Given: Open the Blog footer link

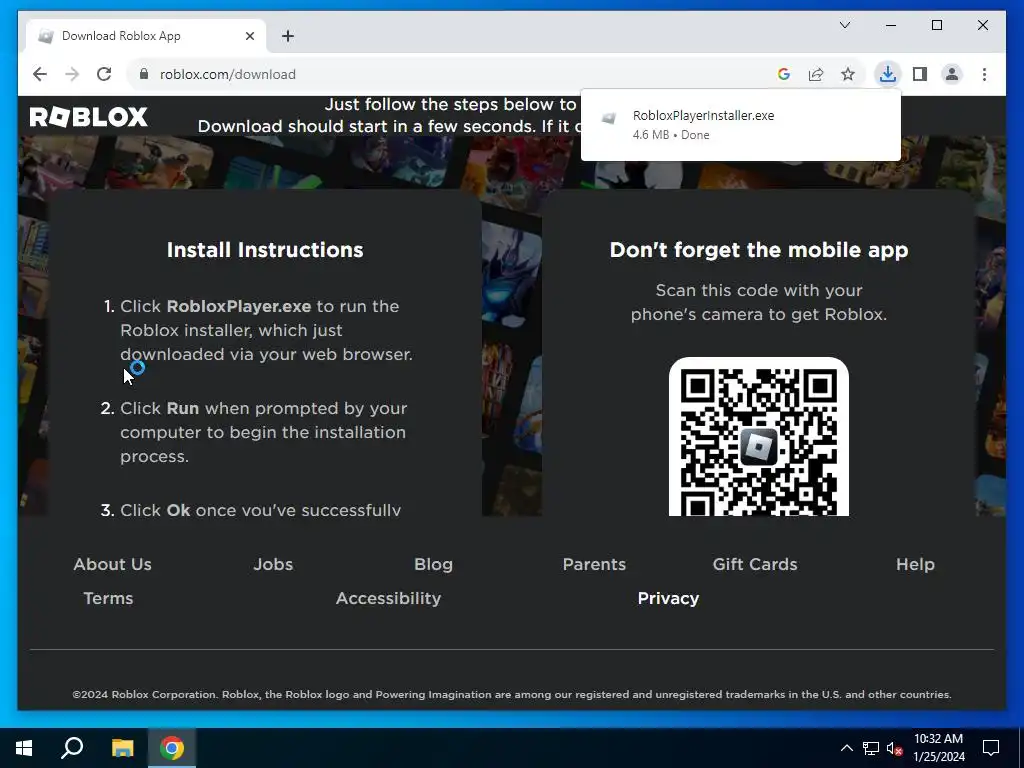Looking at the screenshot, I should click(x=433, y=564).
